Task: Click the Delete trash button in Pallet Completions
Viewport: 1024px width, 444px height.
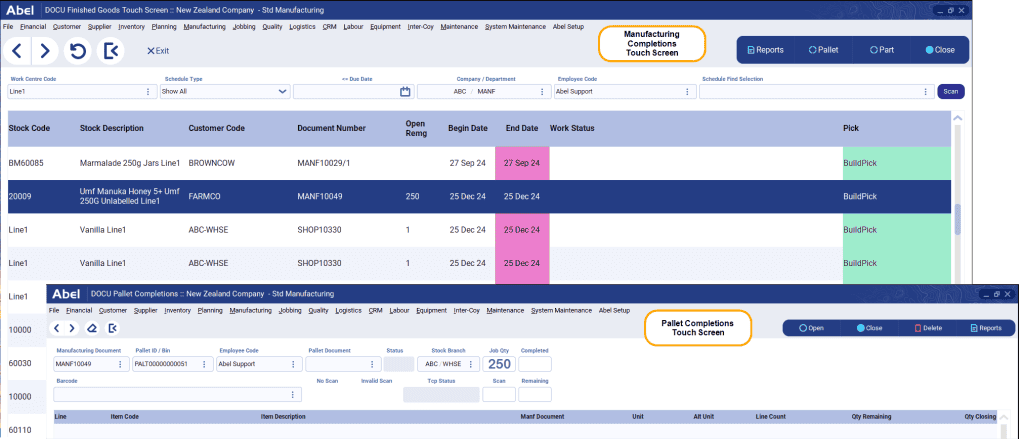Action: tap(927, 327)
